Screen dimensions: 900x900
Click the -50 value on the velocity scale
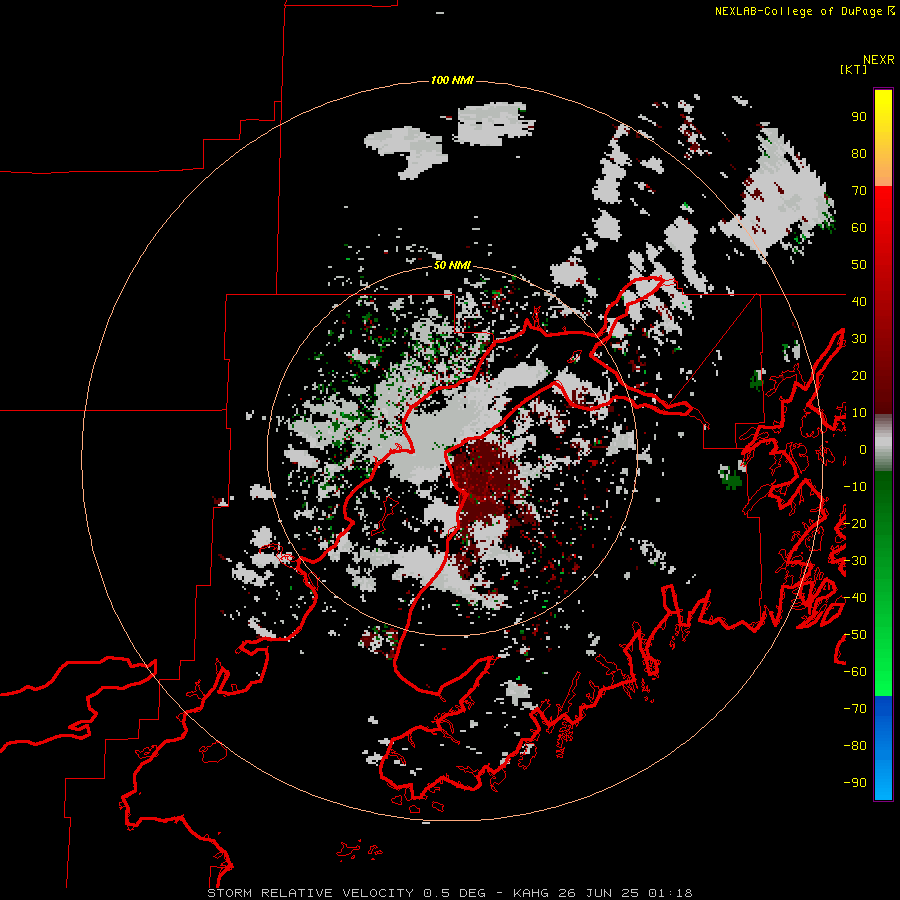tap(855, 635)
